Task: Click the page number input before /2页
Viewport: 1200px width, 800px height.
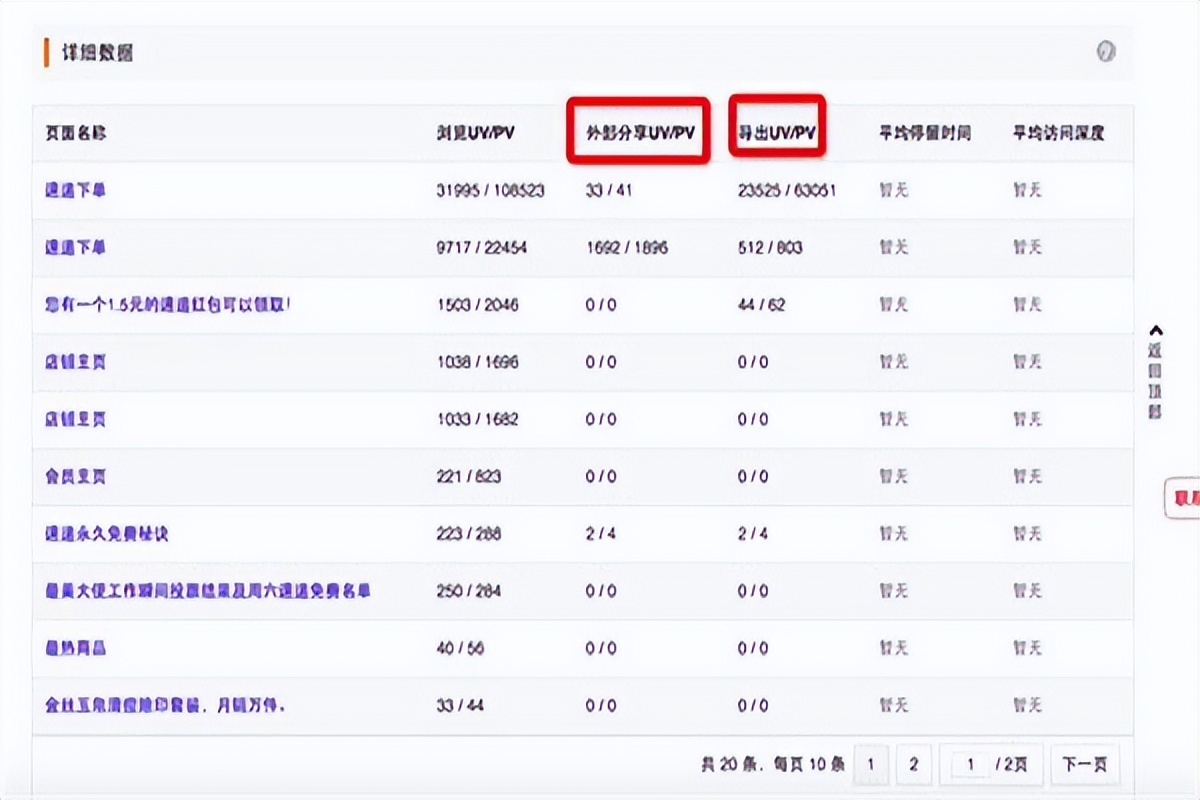Action: pos(970,765)
